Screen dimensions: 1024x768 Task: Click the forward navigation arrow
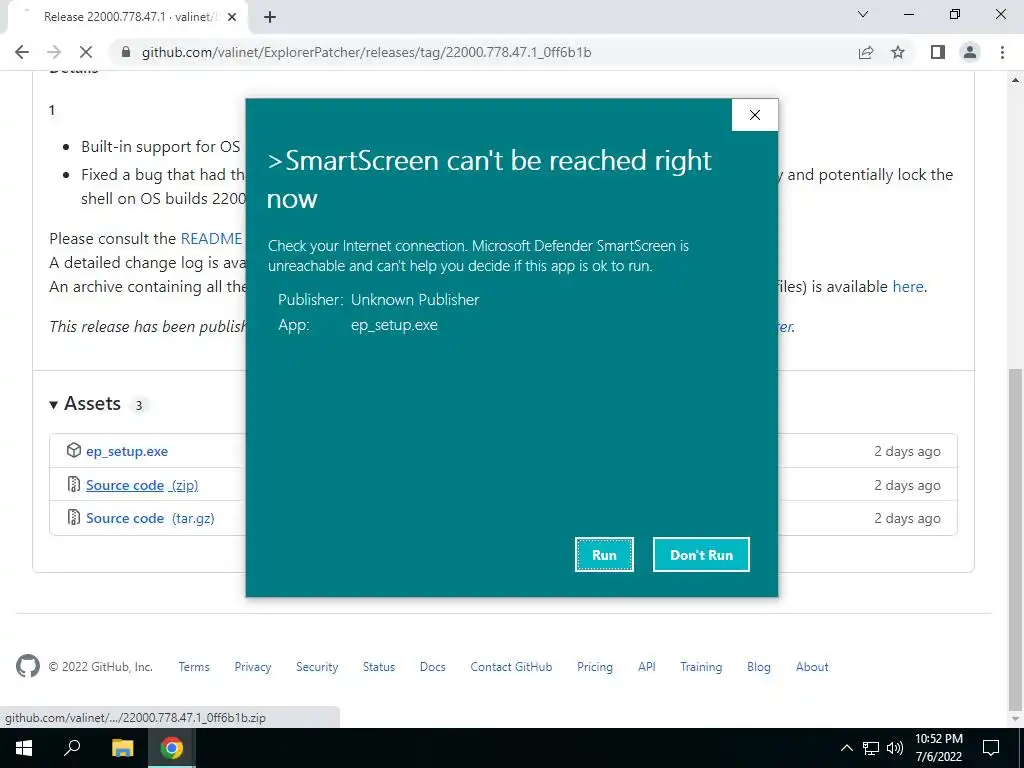click(x=54, y=52)
